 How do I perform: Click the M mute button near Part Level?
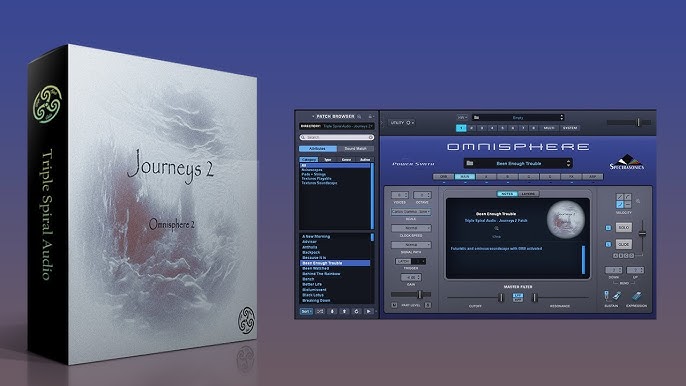[394, 305]
